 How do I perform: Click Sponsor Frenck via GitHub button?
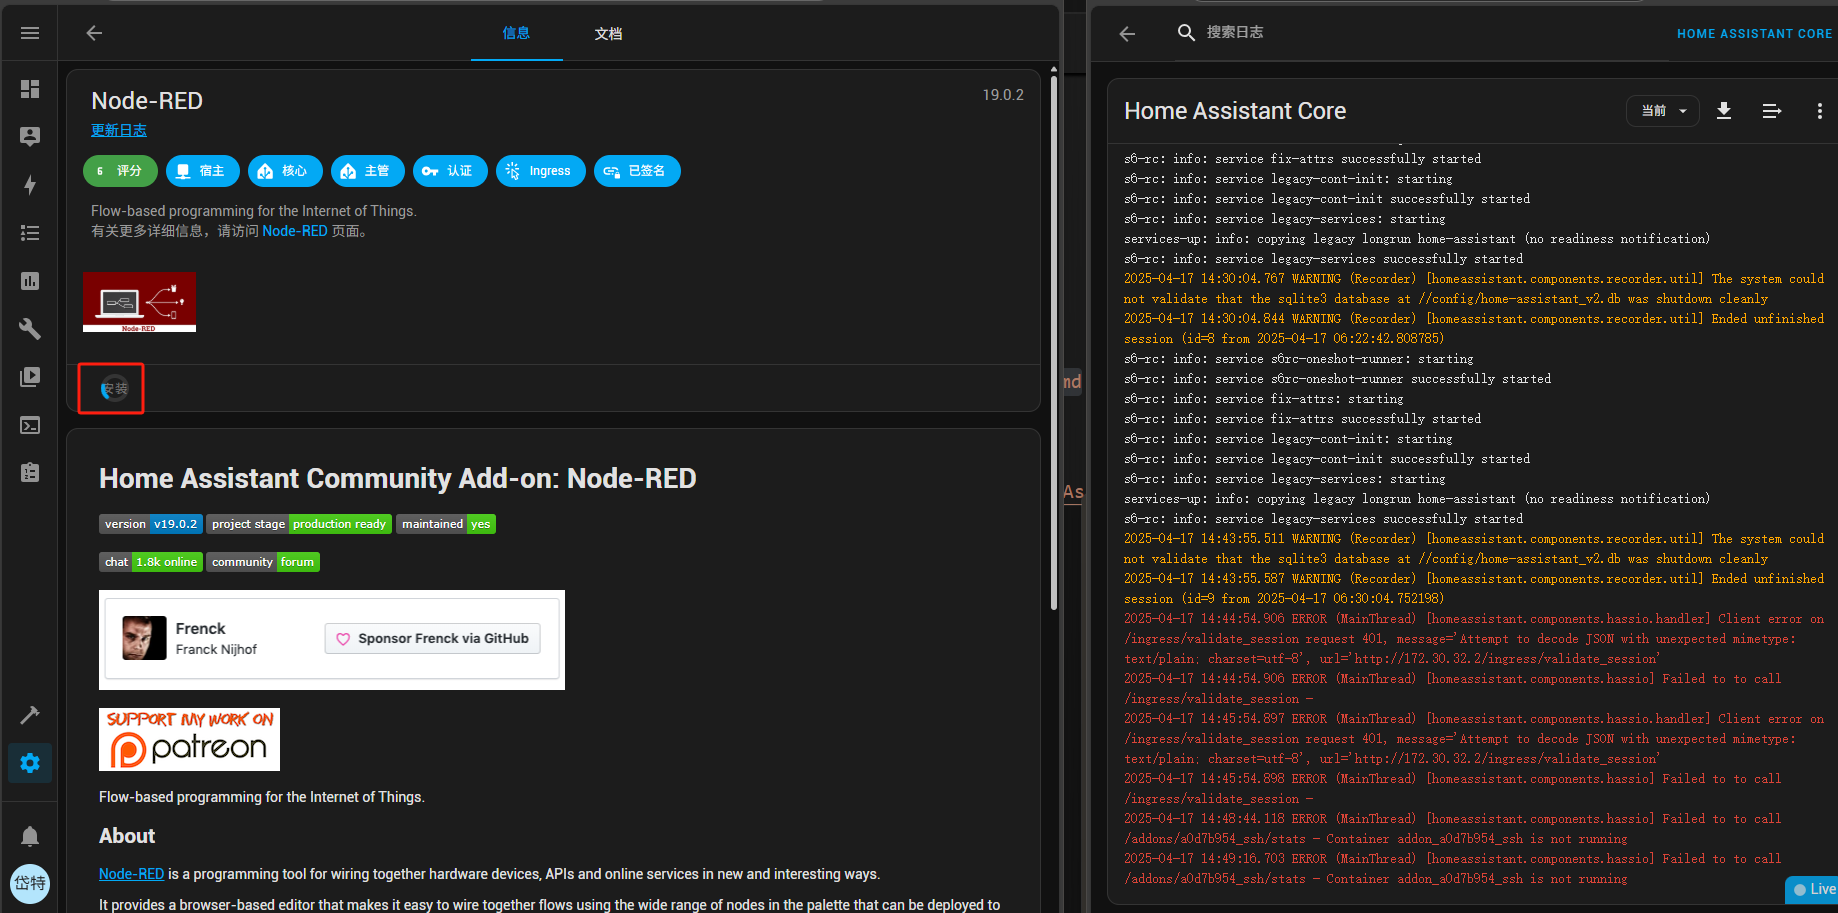(432, 638)
